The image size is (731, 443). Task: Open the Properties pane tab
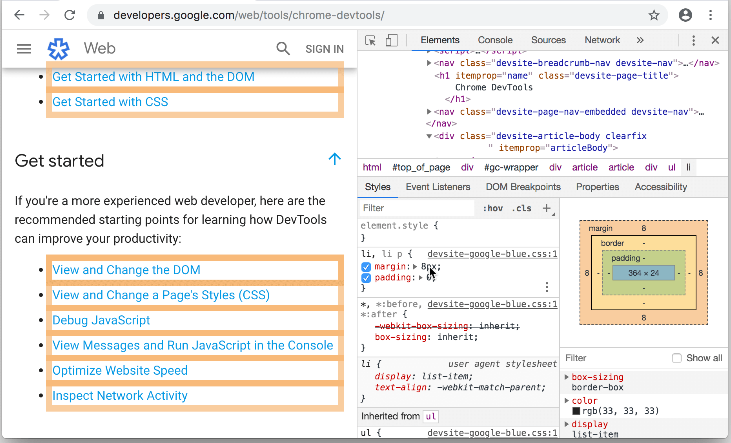[x=598, y=187]
